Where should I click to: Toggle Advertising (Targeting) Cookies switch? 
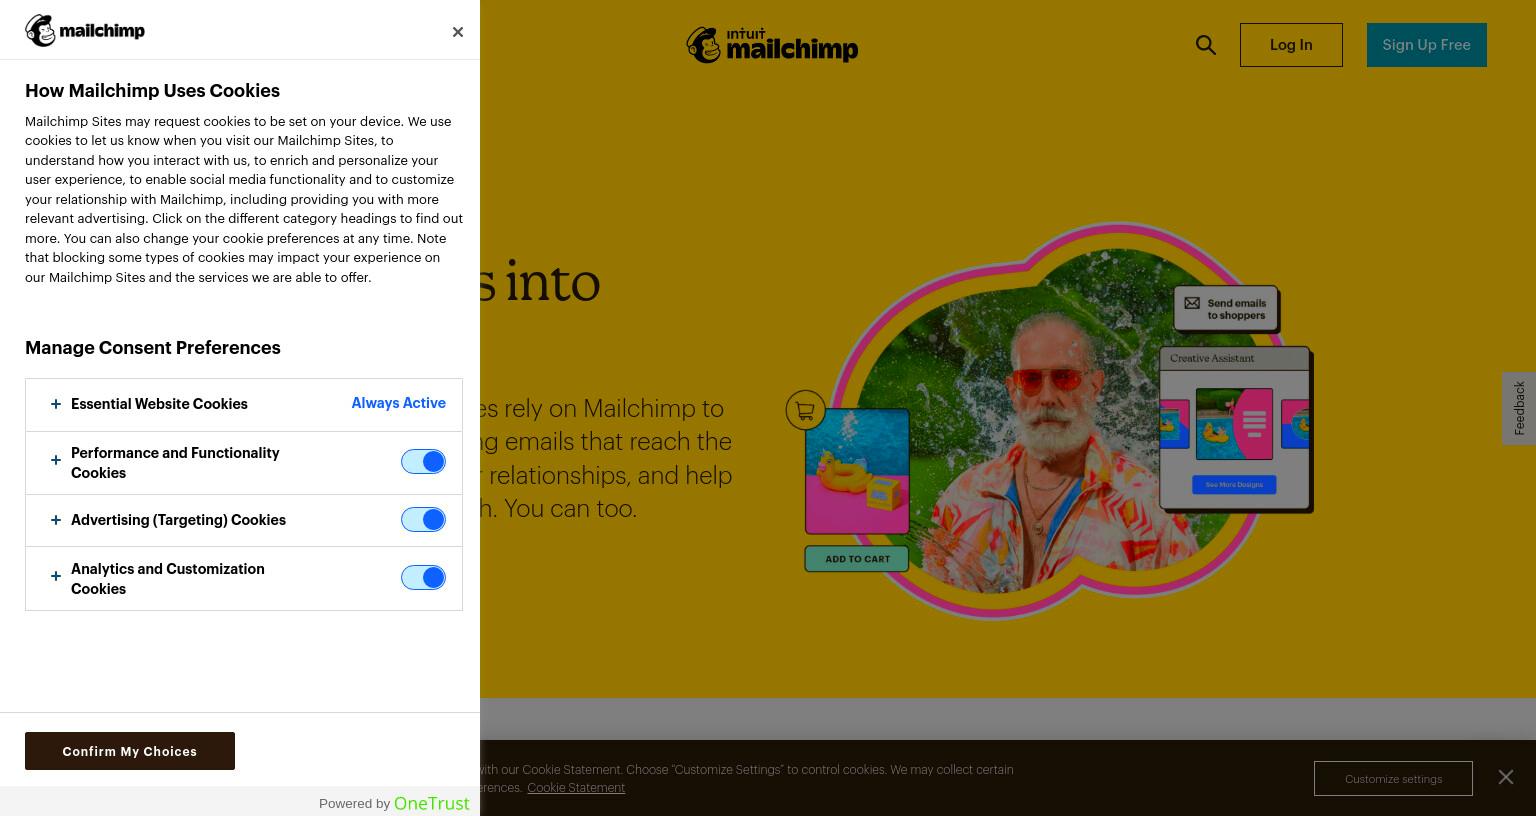[x=423, y=519]
